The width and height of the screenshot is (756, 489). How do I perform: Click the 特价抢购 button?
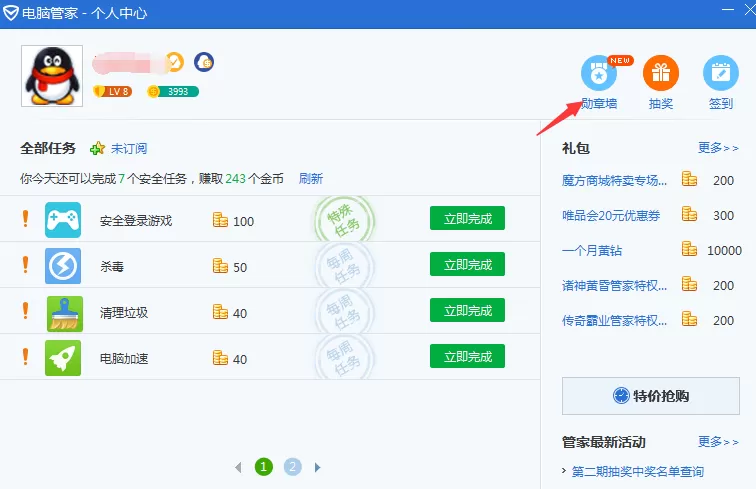click(x=650, y=396)
